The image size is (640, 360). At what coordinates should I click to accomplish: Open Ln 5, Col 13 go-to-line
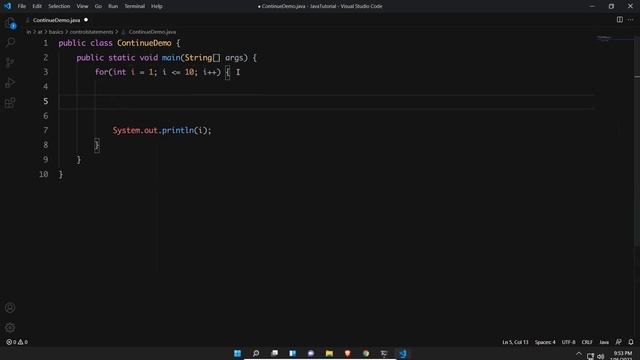(515, 342)
